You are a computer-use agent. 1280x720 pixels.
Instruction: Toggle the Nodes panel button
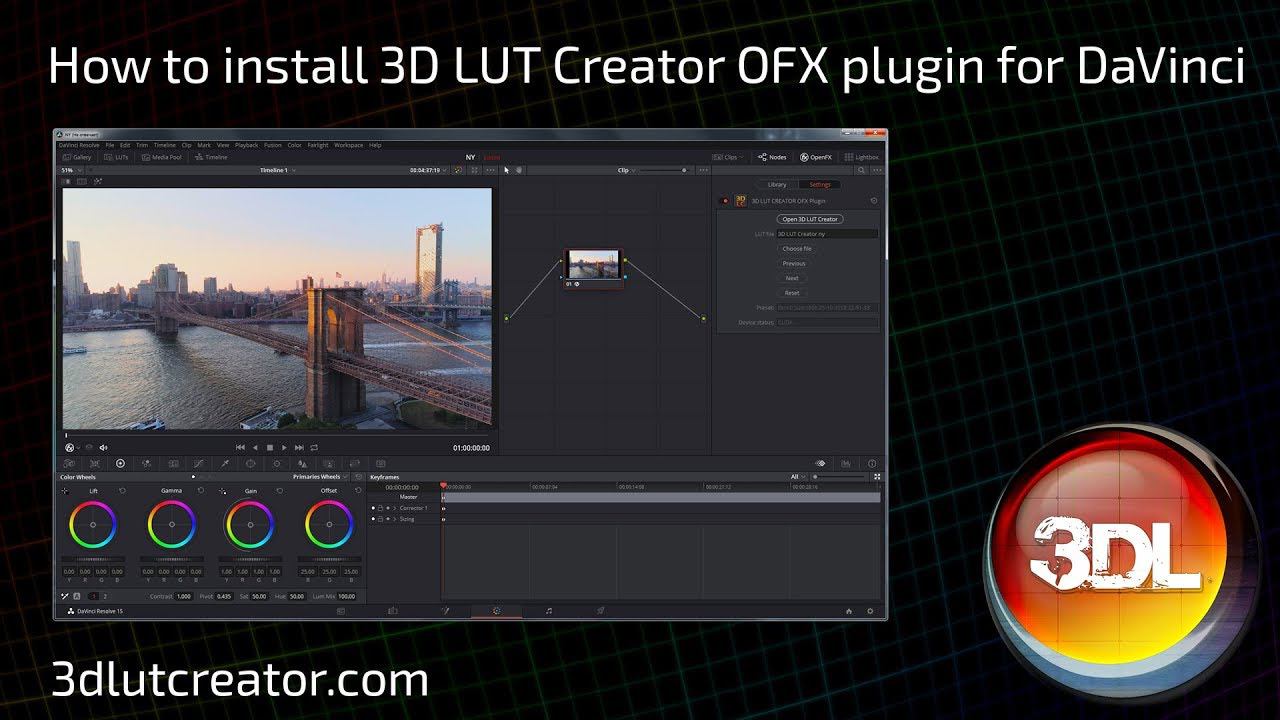click(x=772, y=157)
